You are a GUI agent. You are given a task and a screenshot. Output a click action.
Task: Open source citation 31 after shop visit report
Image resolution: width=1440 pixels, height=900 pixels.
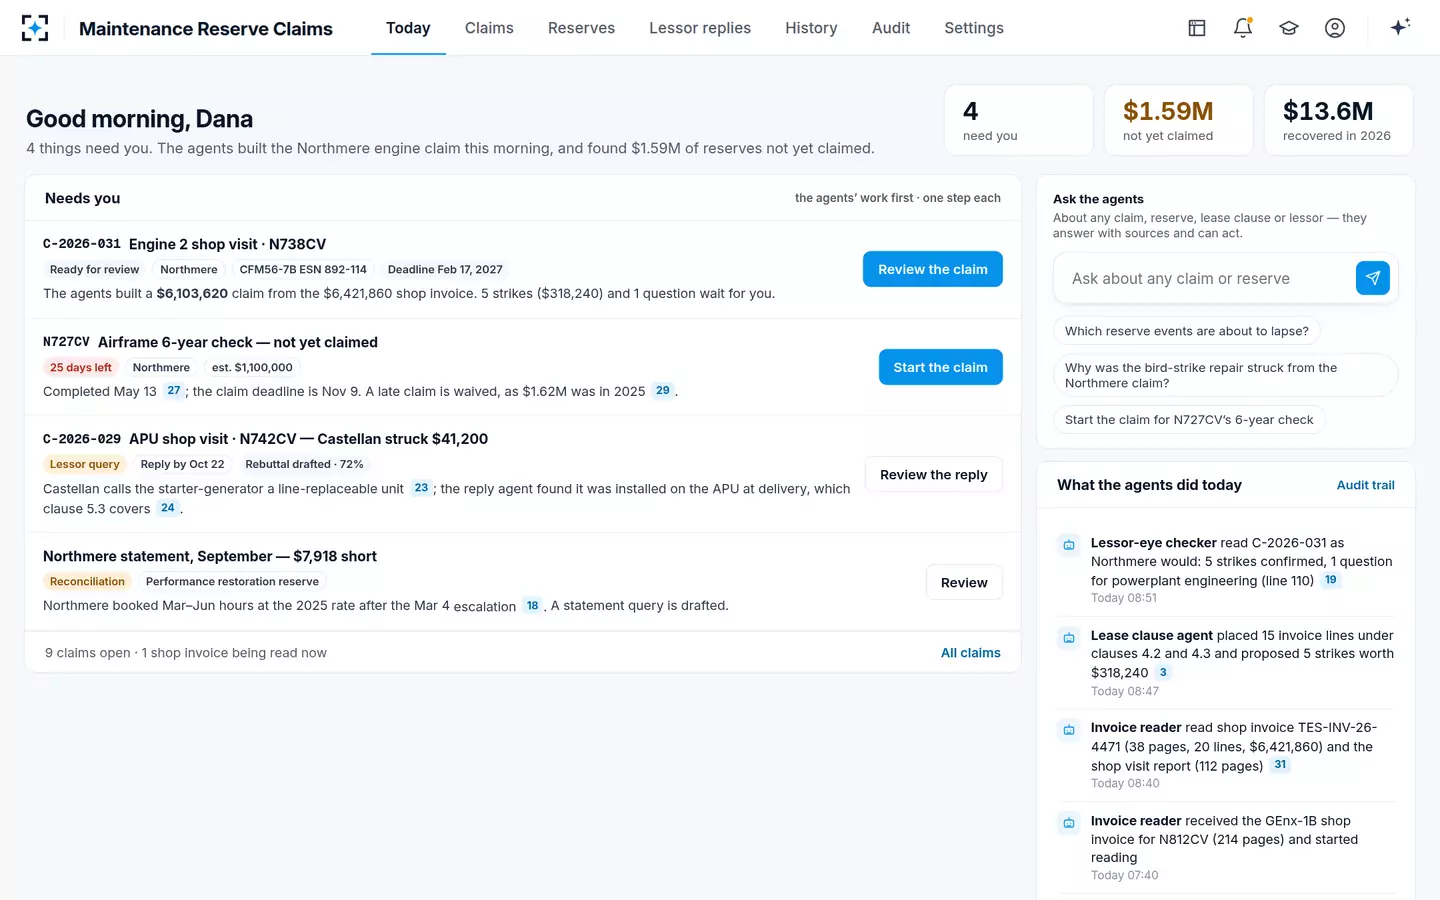click(x=1281, y=765)
